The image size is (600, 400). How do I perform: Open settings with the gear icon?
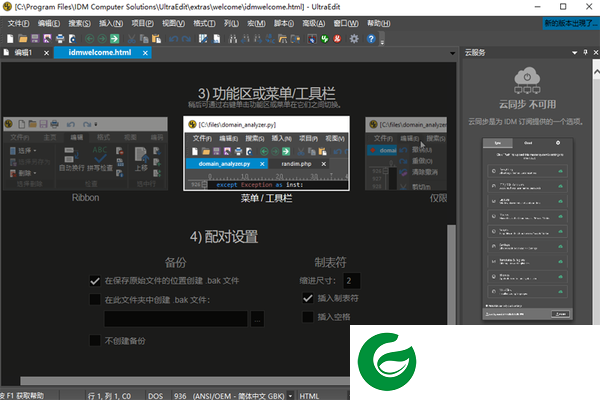[354, 39]
